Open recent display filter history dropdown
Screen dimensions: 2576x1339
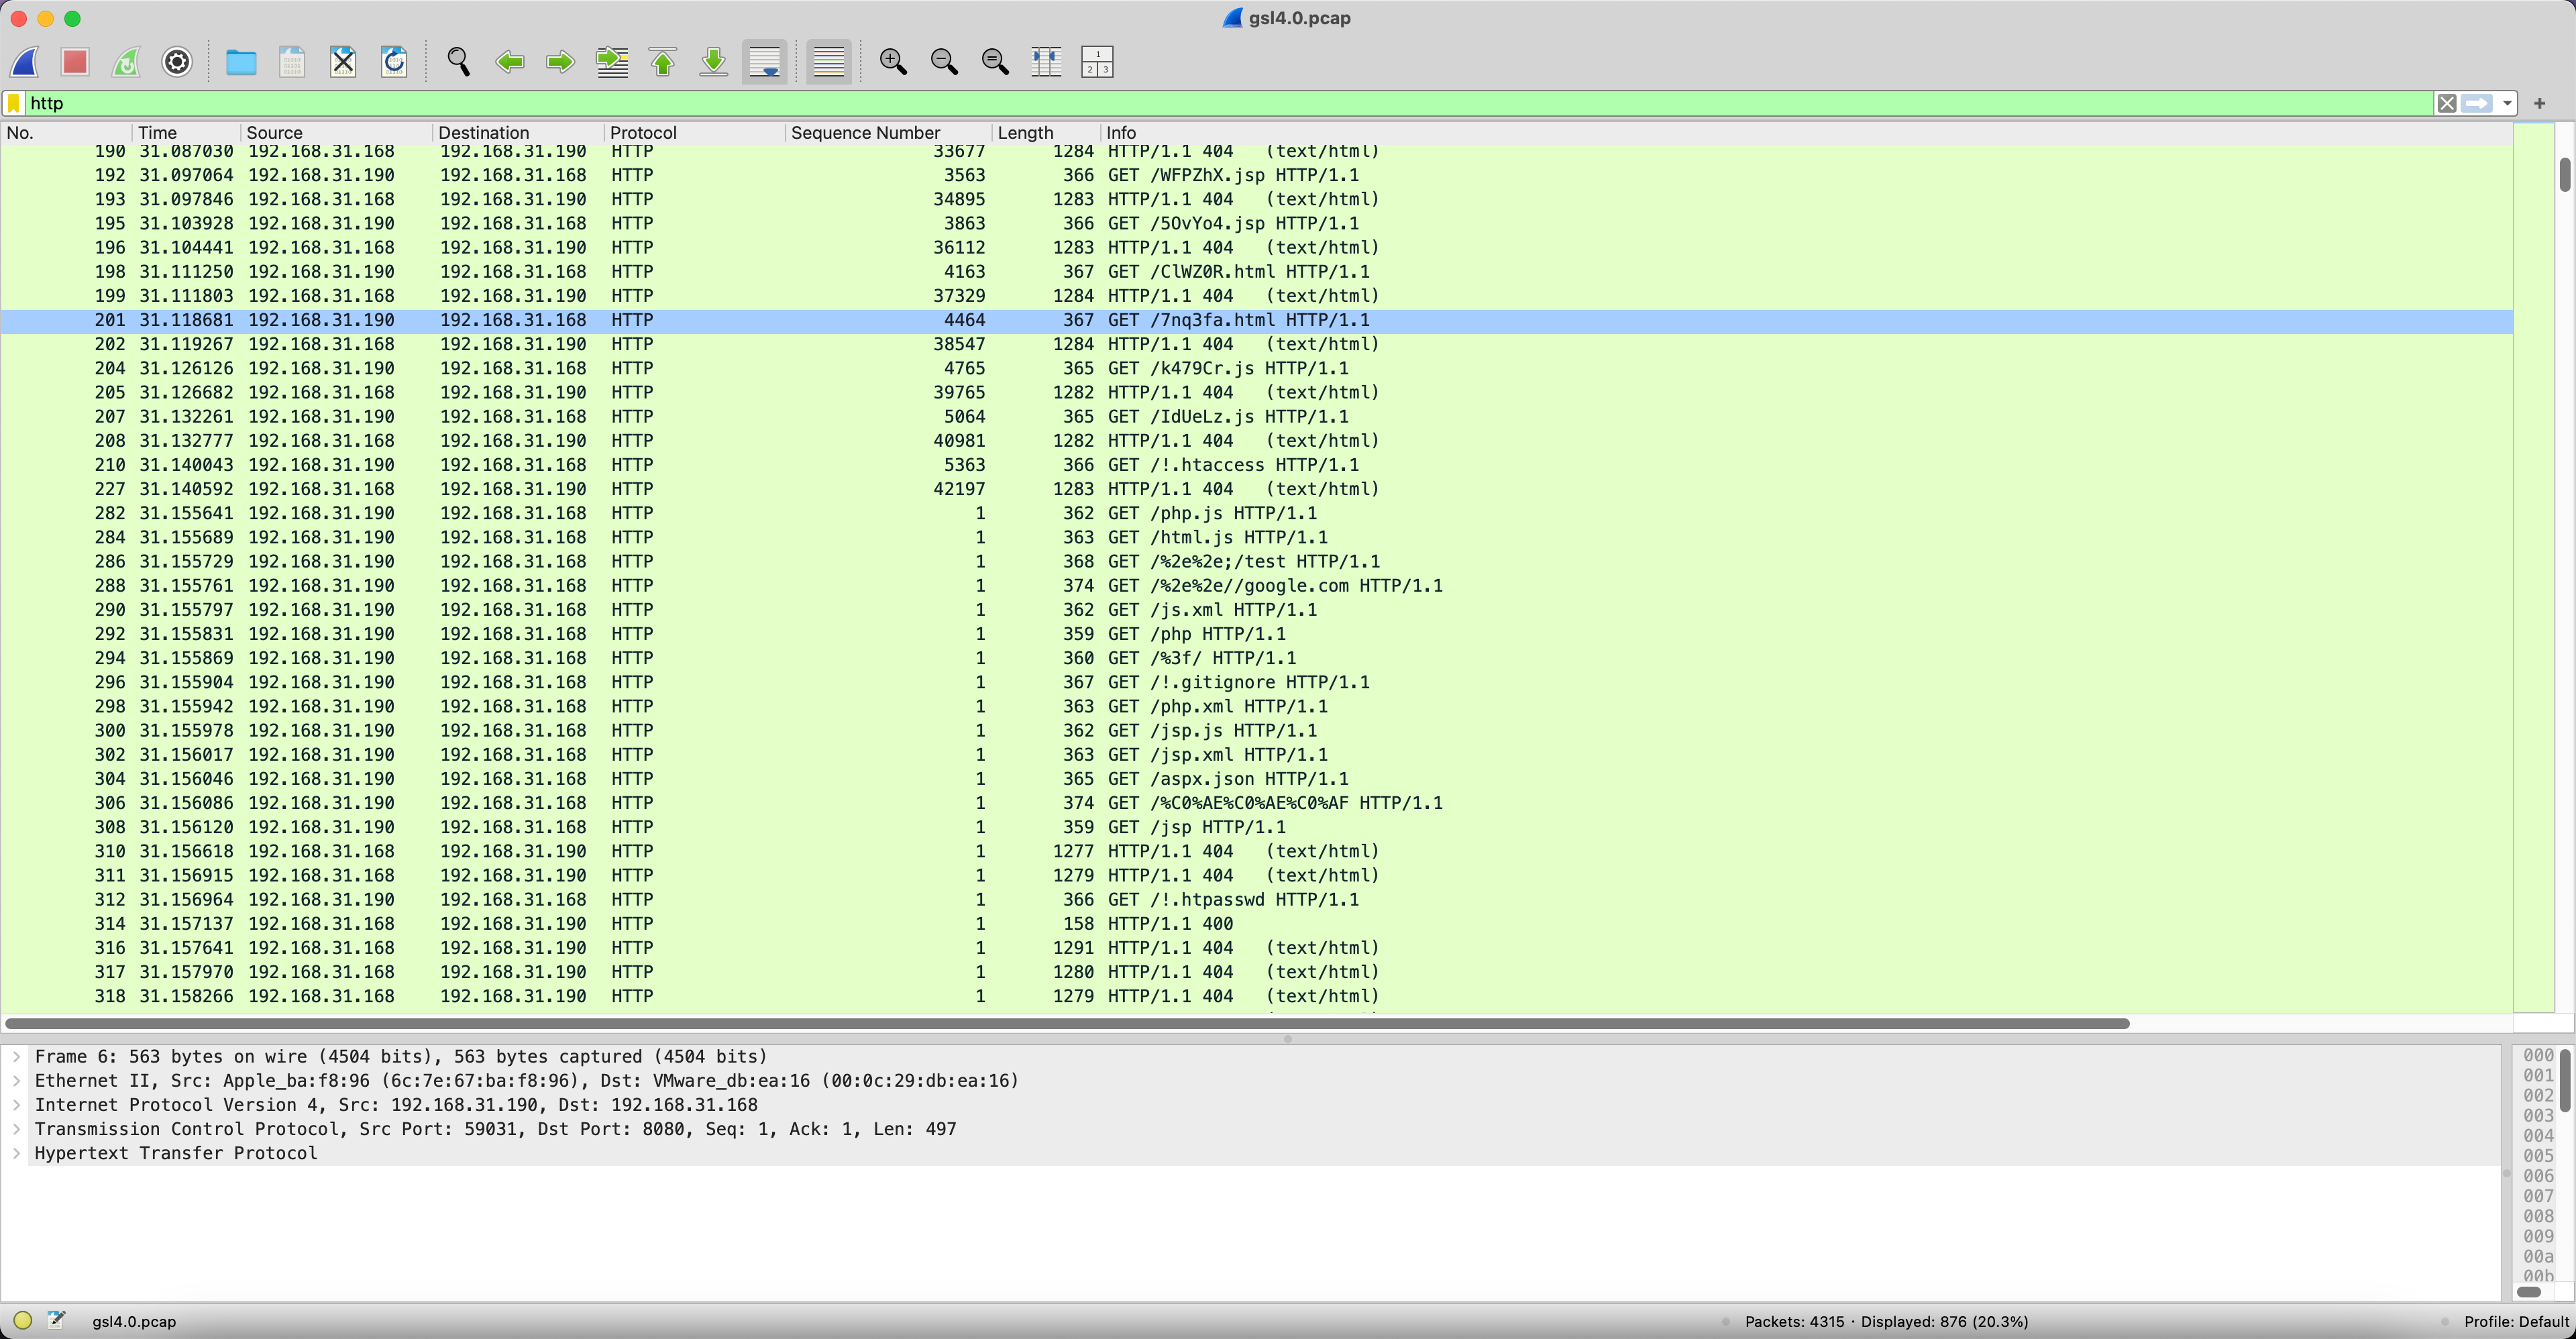tap(2507, 103)
